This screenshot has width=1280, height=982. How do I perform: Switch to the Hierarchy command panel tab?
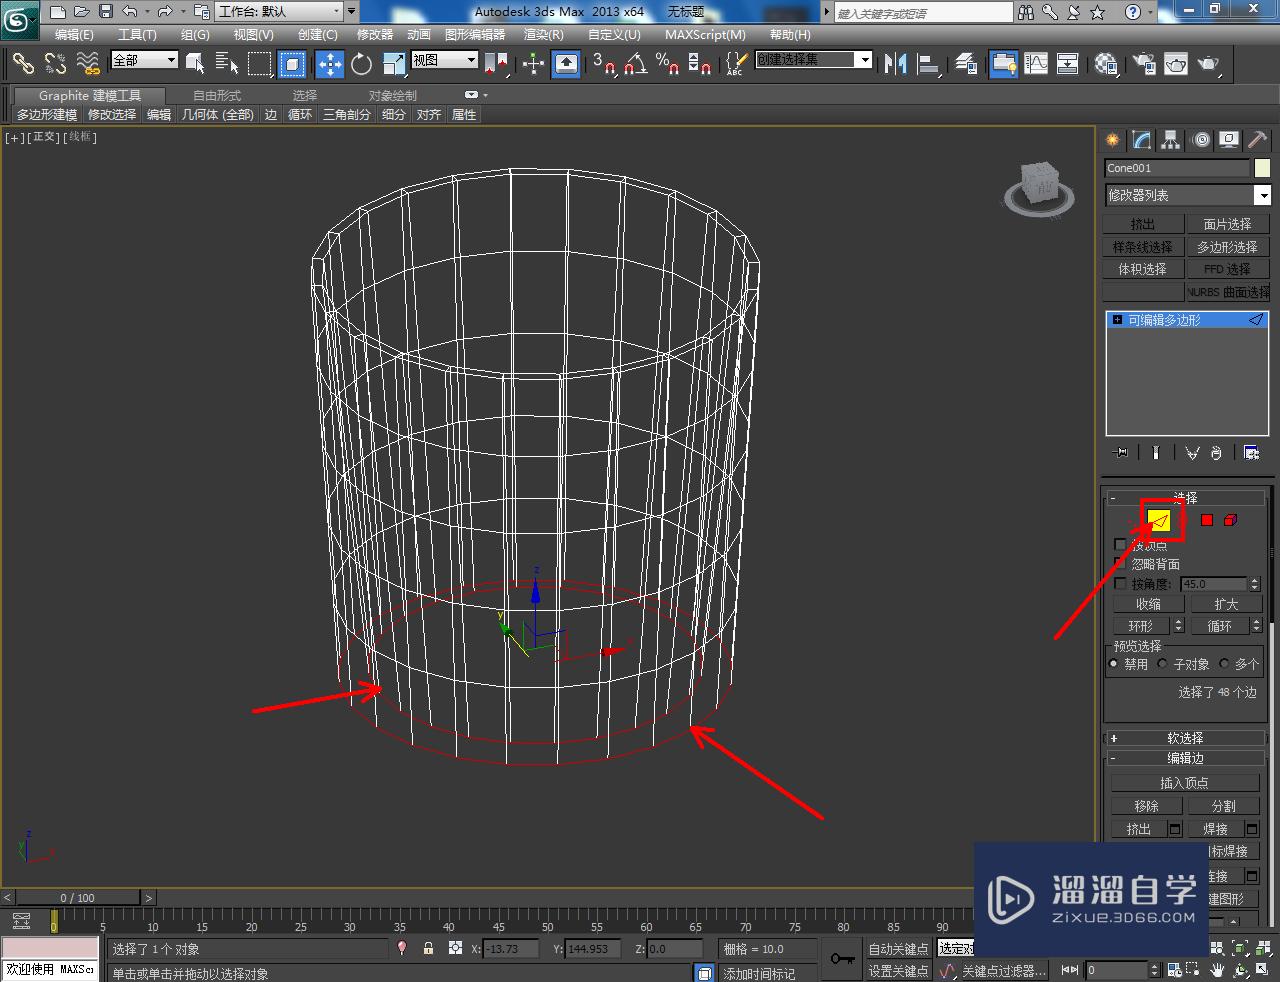(1171, 140)
